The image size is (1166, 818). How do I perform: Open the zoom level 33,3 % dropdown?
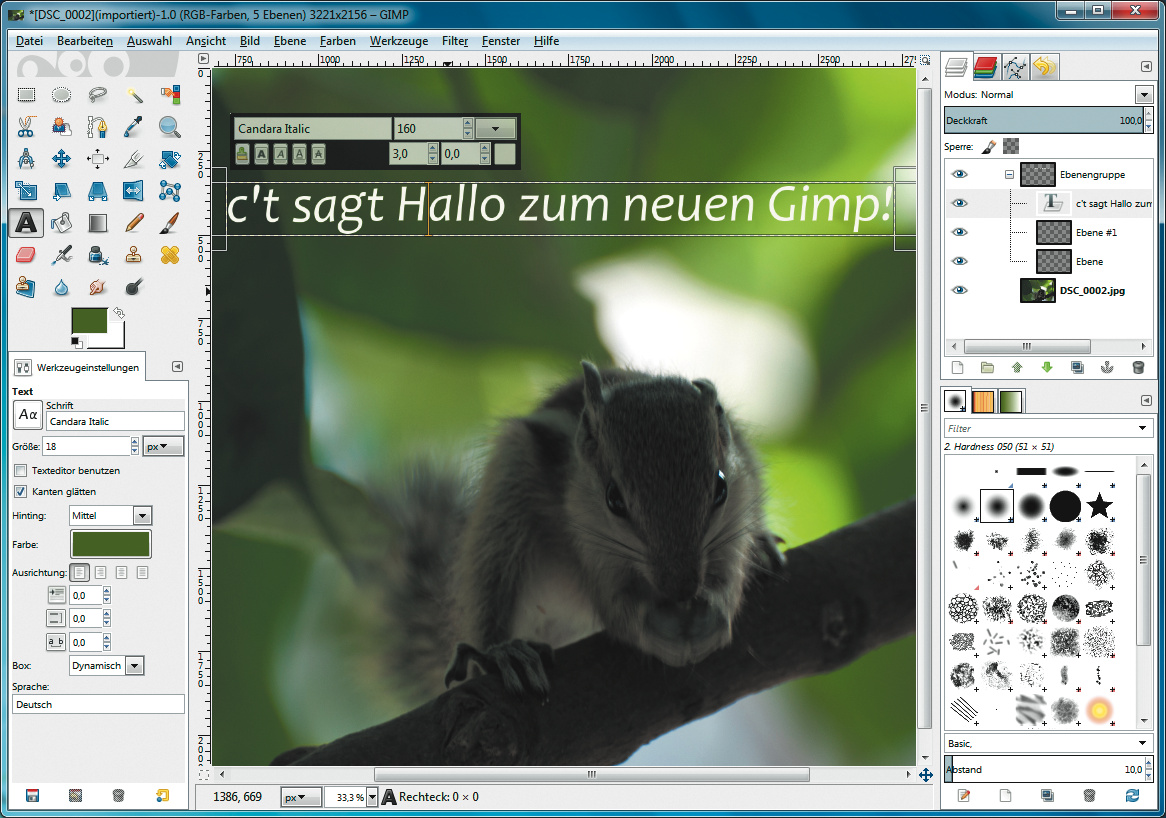[x=372, y=796]
